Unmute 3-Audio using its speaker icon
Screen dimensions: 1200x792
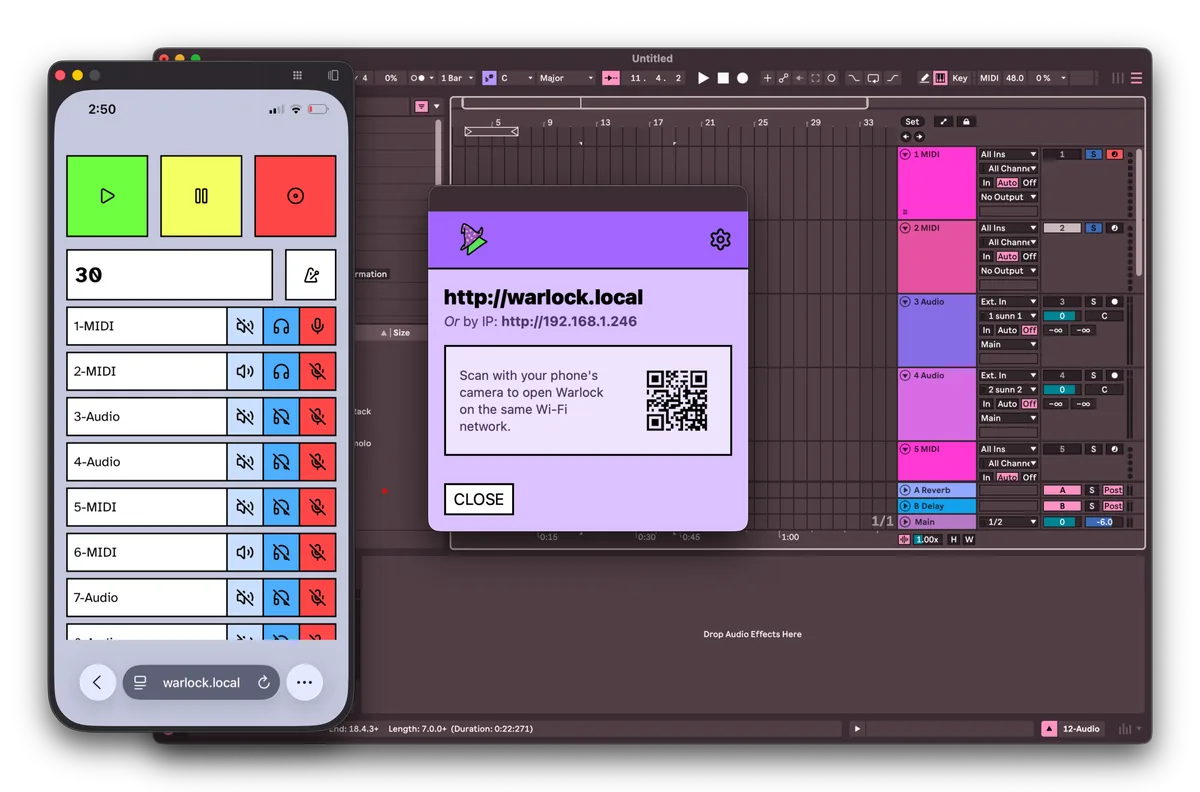[245, 416]
